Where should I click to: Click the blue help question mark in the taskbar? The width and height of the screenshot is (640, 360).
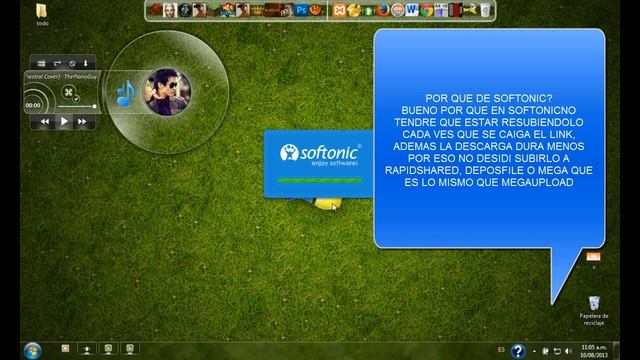(x=518, y=351)
